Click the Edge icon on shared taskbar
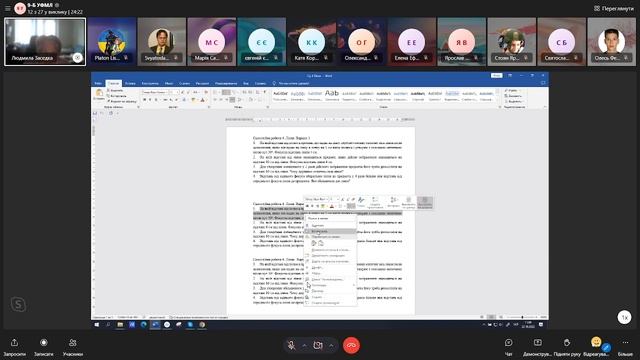This screenshot has height=360, width=640. [x=144, y=325]
